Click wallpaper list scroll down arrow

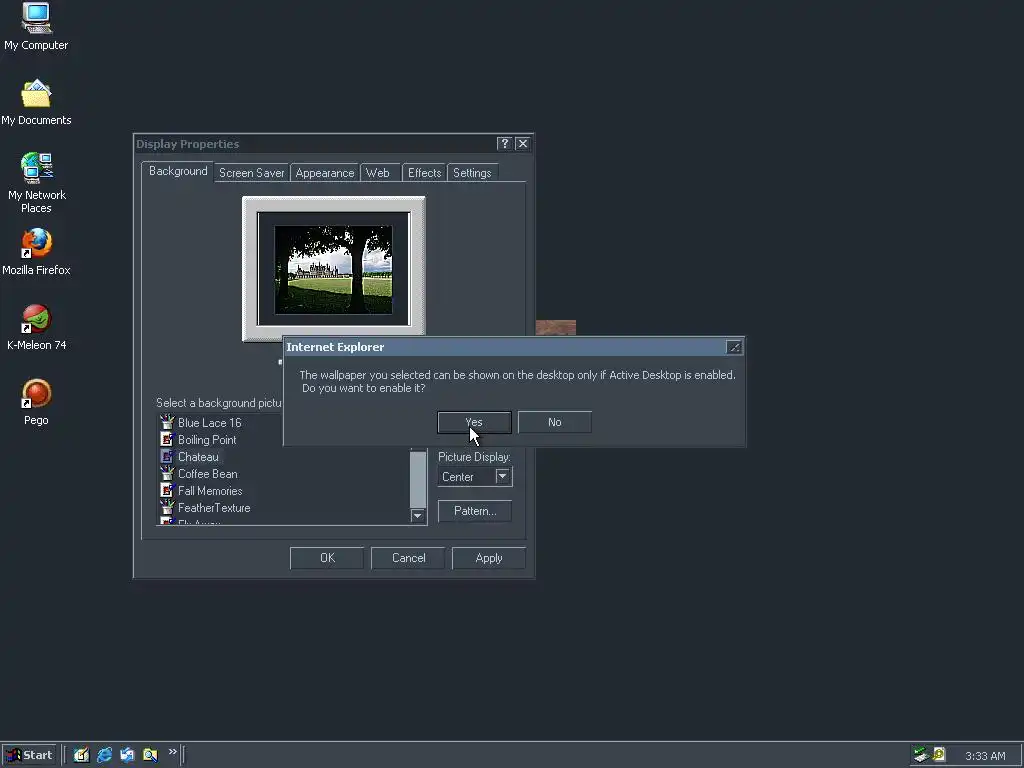tap(418, 516)
